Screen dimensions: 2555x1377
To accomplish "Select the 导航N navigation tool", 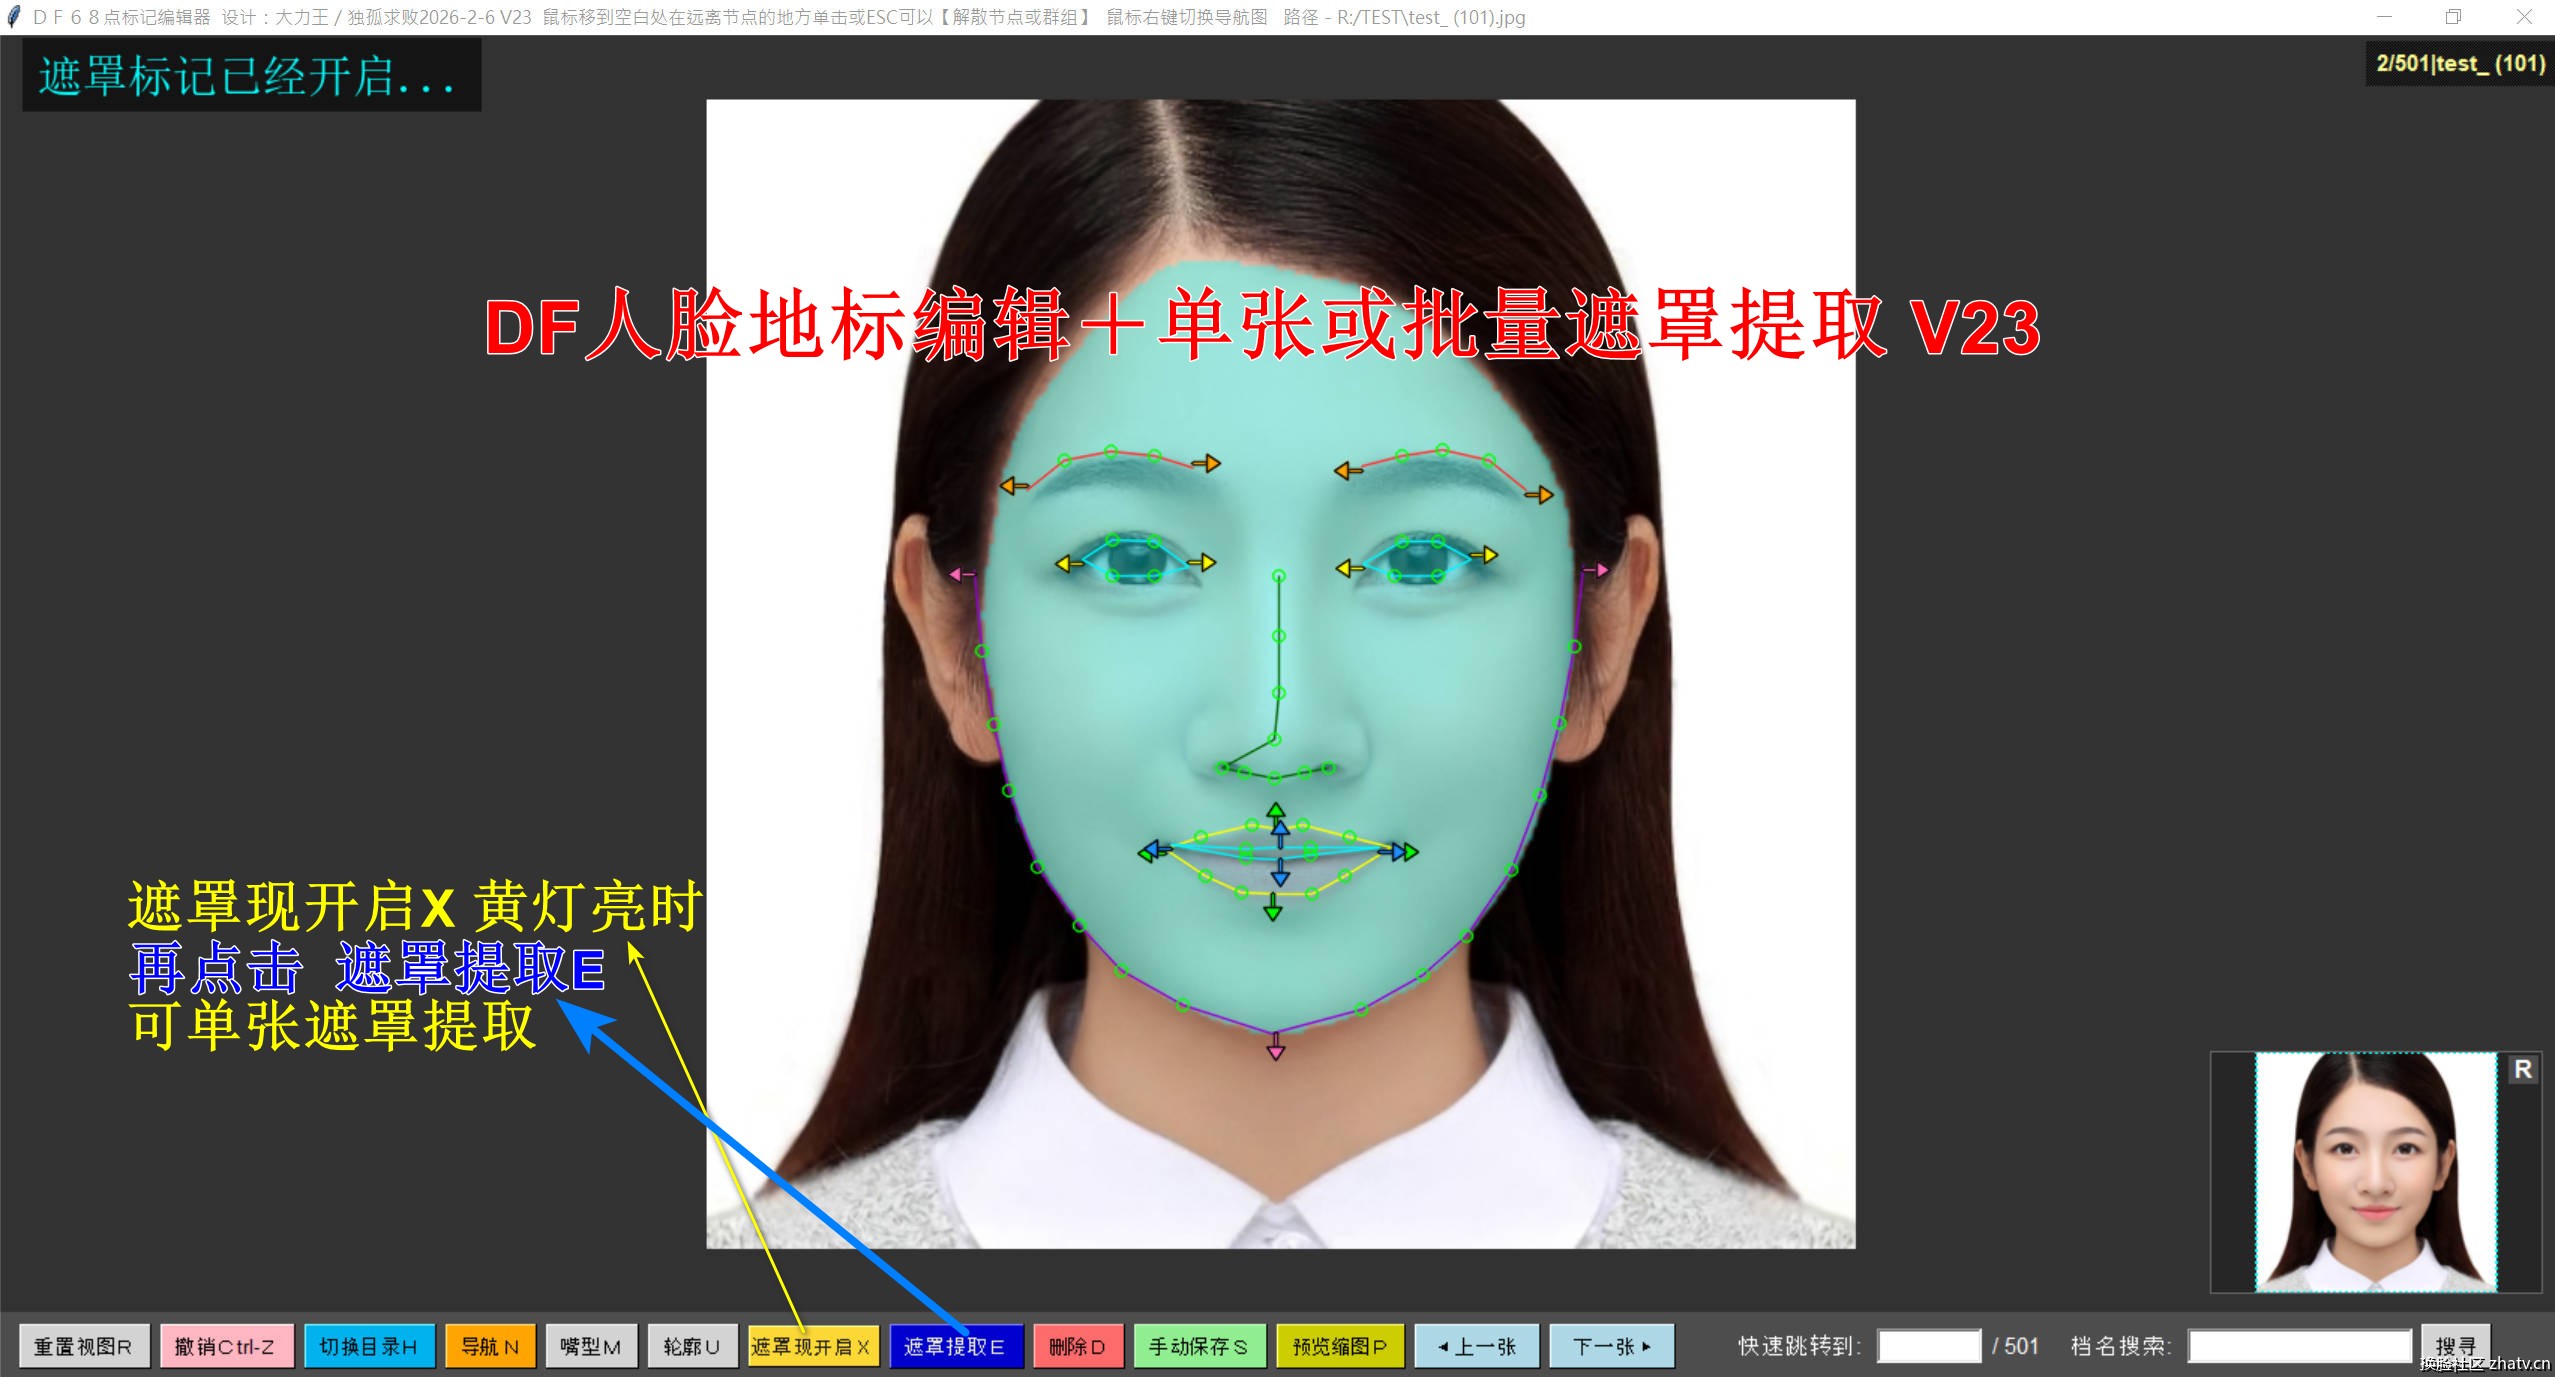I will [x=489, y=1346].
